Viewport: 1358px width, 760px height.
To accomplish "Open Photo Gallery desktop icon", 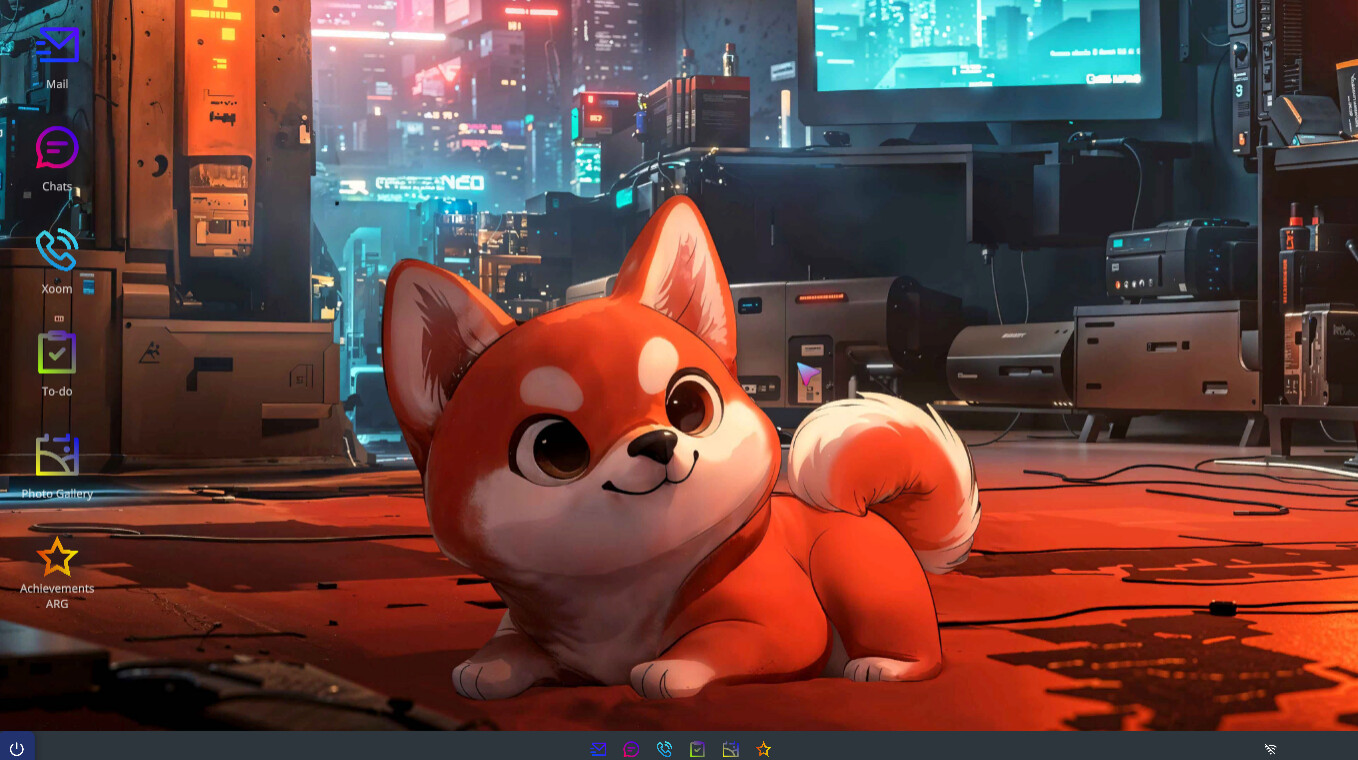I will [x=57, y=455].
